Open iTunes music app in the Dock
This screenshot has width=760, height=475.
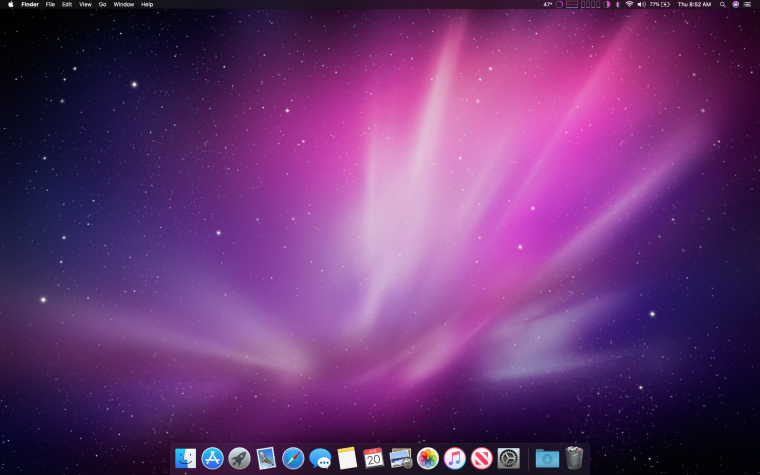pyautogui.click(x=455, y=458)
